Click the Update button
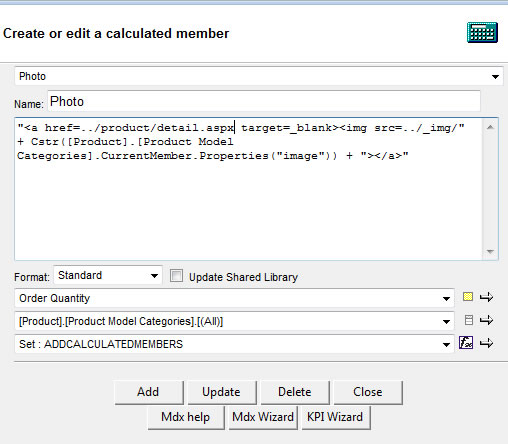Screen dimensions: 508x444 [x=222, y=392]
